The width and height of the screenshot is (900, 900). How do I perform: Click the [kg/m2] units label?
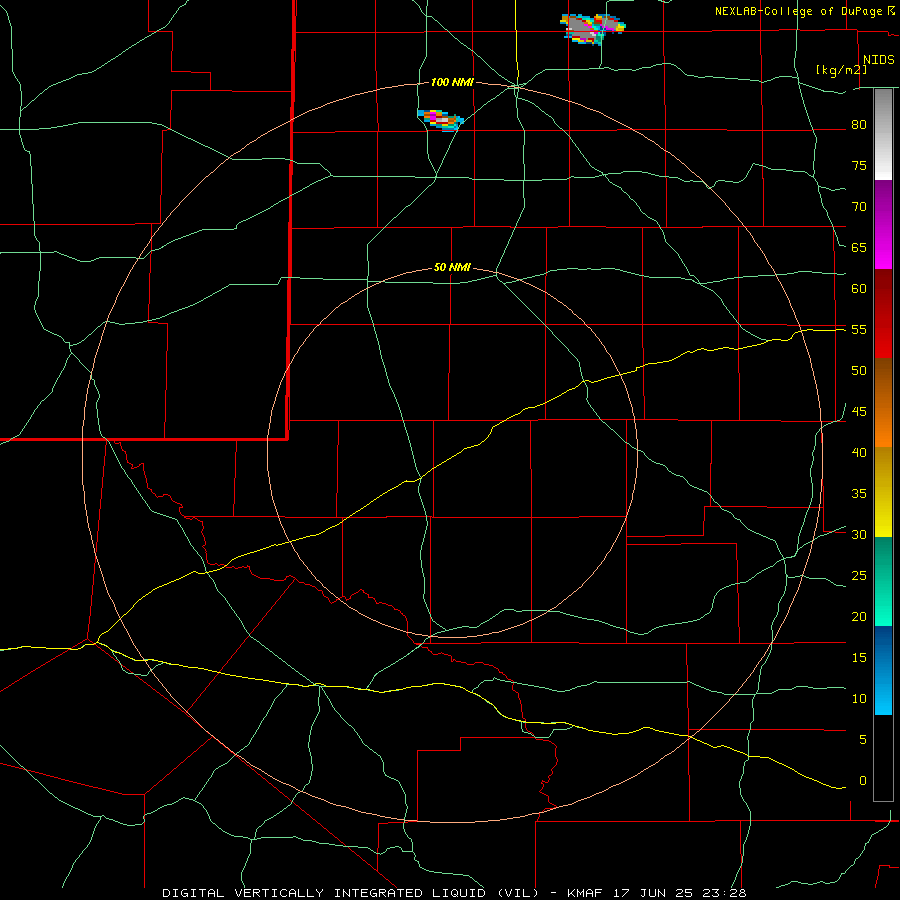(842, 70)
